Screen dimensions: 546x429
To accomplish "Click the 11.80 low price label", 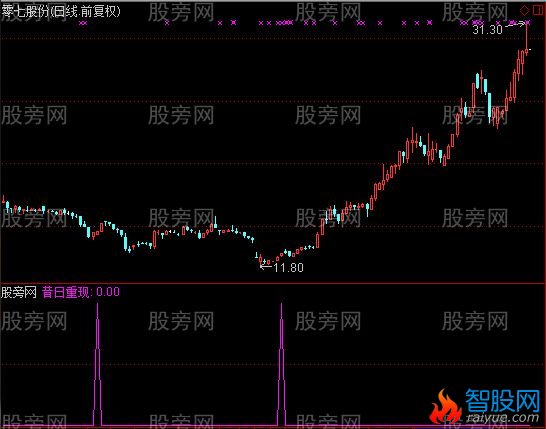I will coord(288,268).
